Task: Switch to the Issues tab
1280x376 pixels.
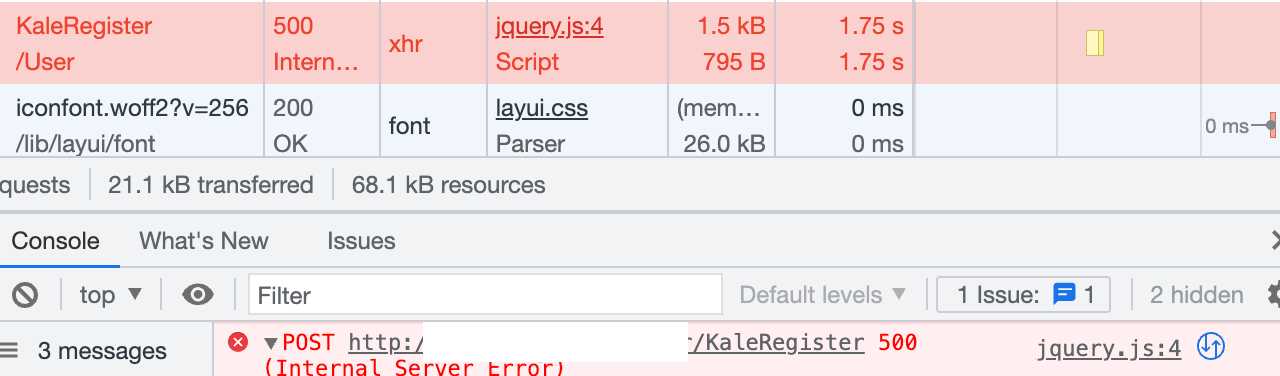Action: 361,241
